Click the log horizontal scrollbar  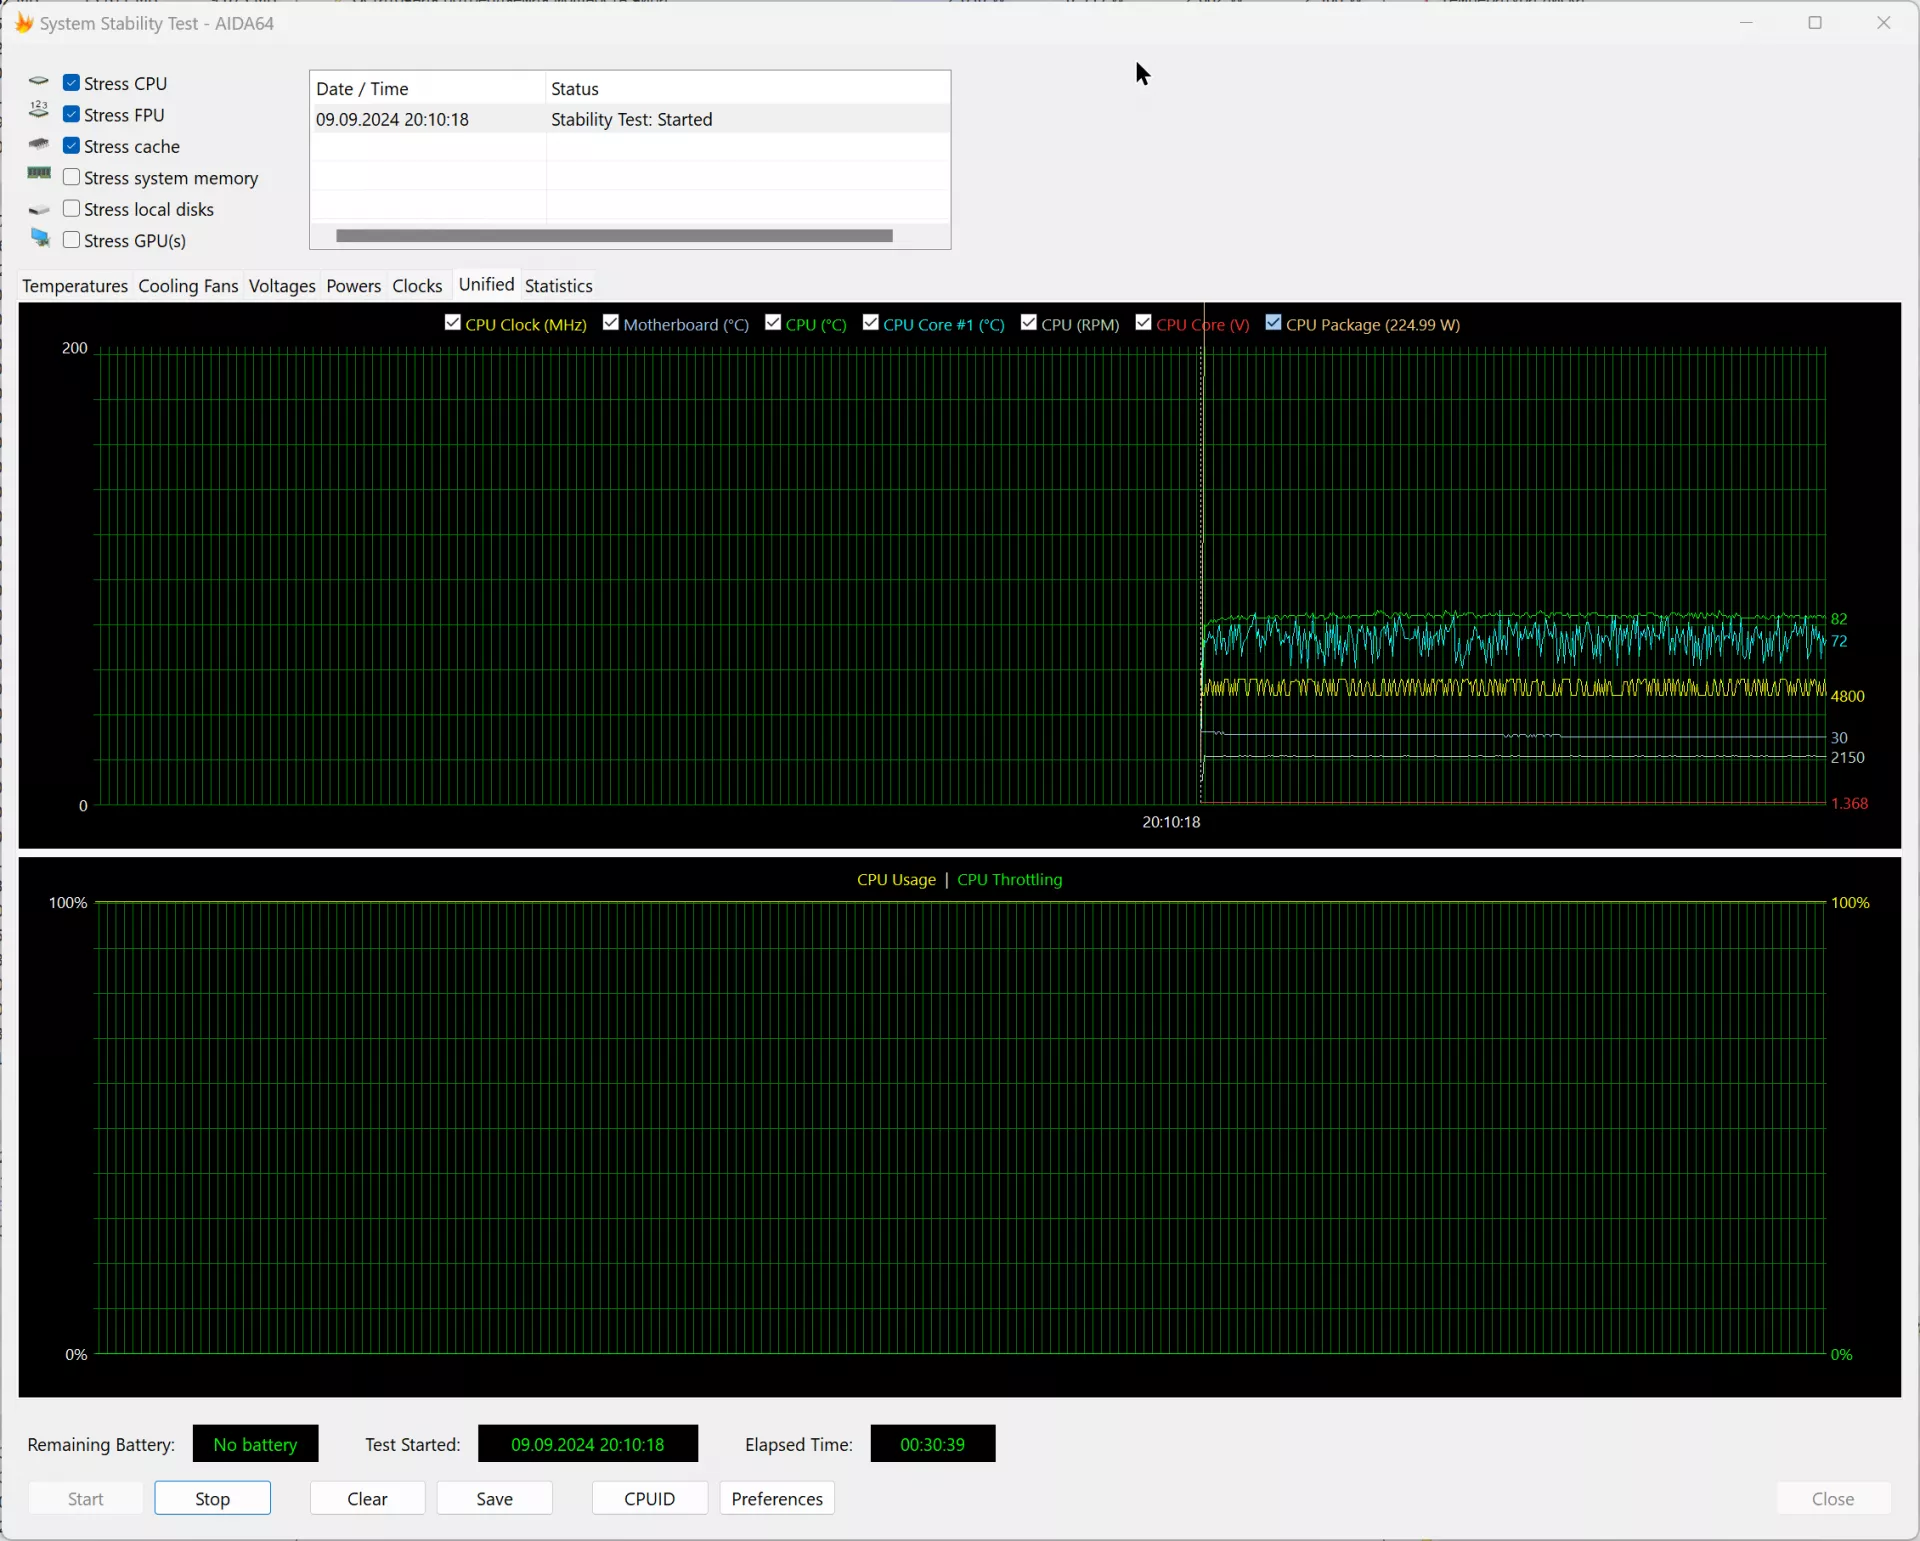tap(614, 236)
